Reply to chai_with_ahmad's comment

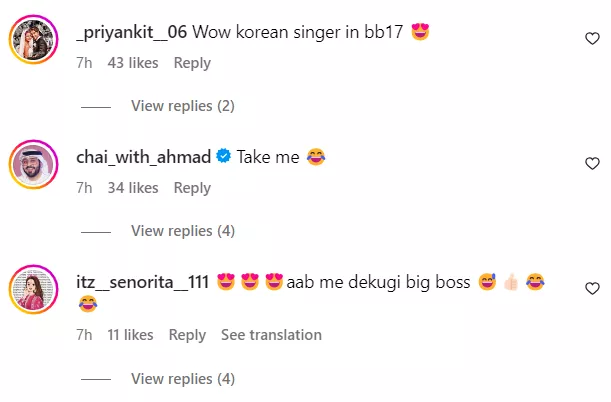[x=192, y=188]
